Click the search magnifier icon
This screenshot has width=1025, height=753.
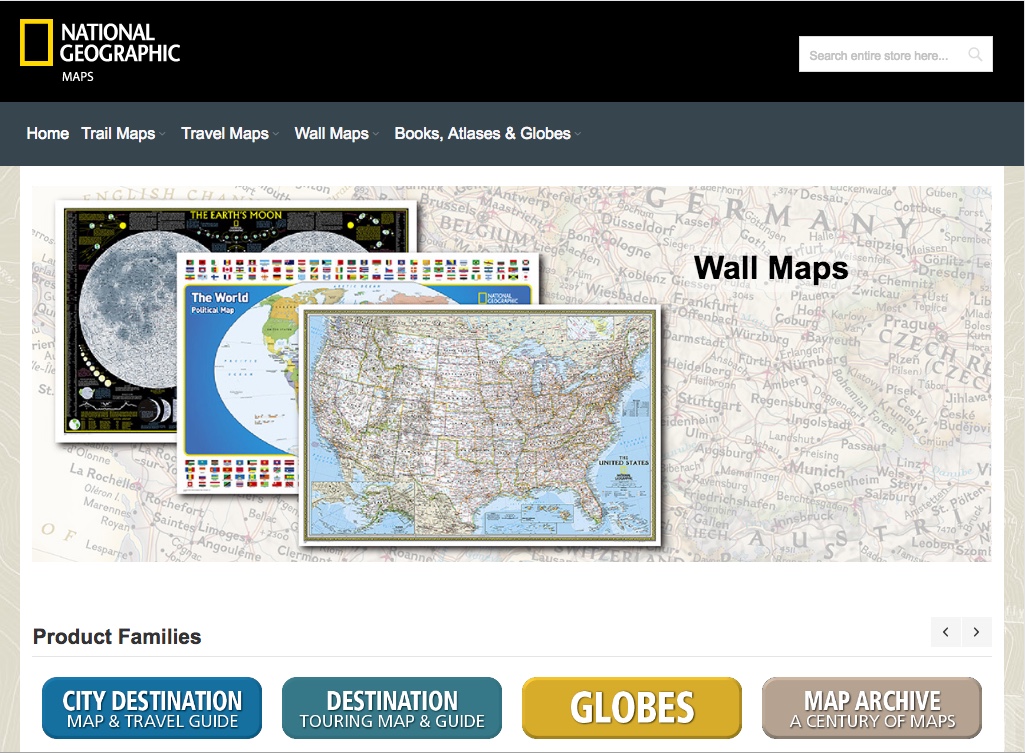975,55
